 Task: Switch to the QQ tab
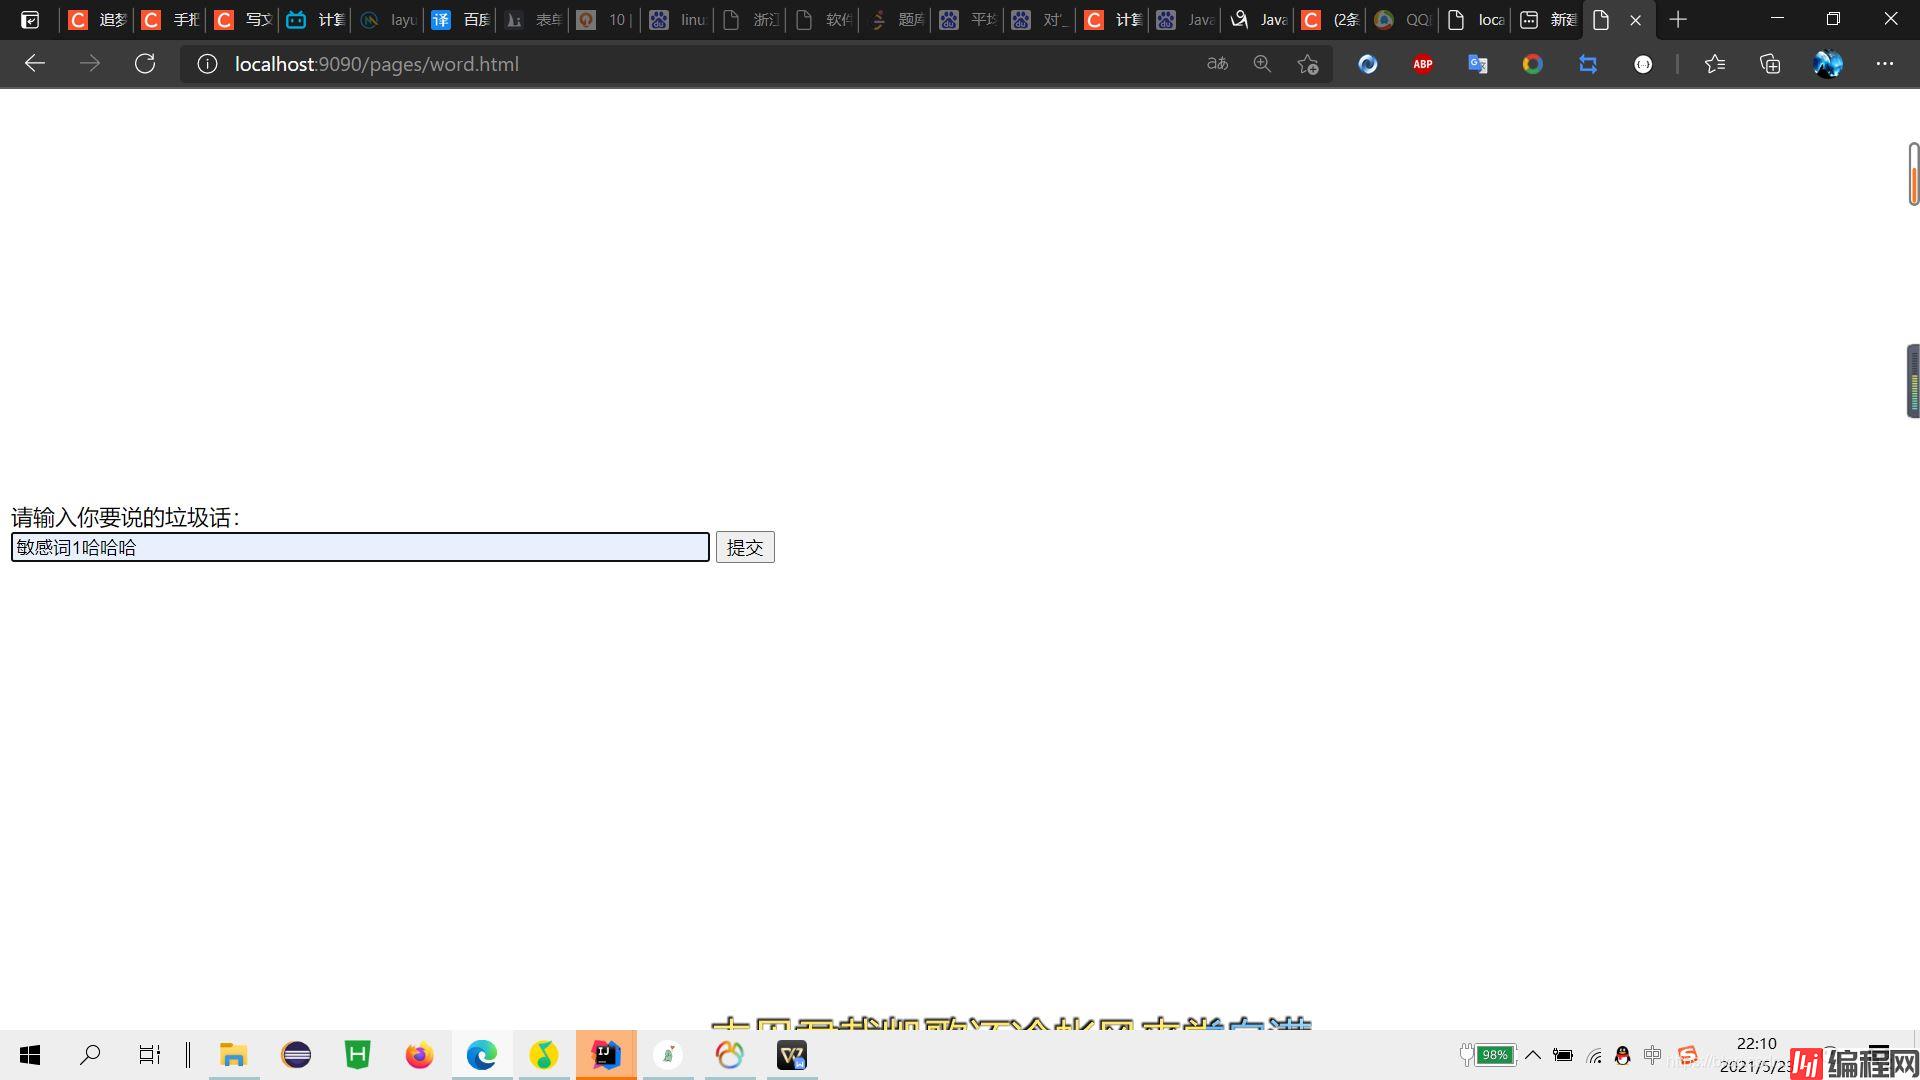click(x=1404, y=20)
